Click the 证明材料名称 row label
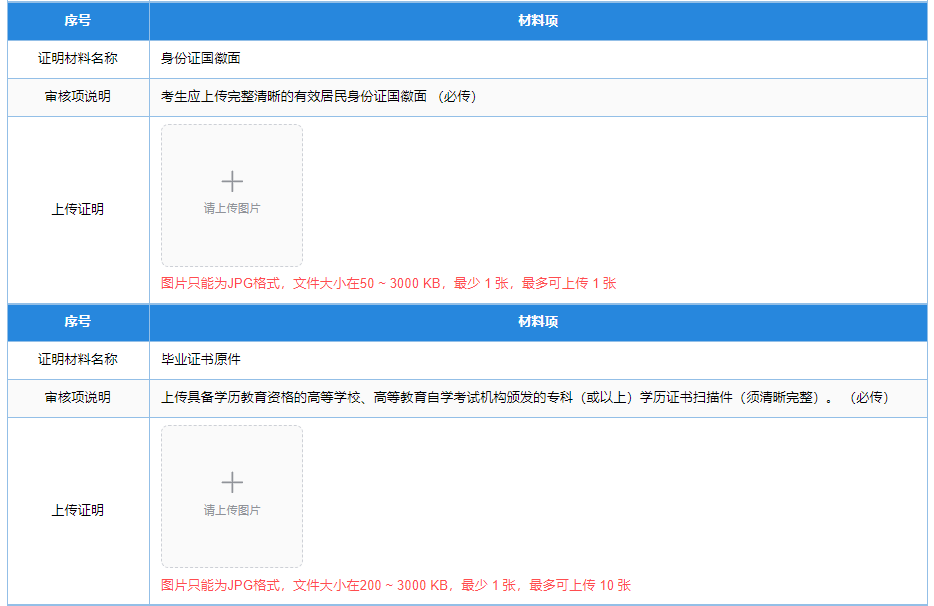This screenshot has width=934, height=606. 78,59
